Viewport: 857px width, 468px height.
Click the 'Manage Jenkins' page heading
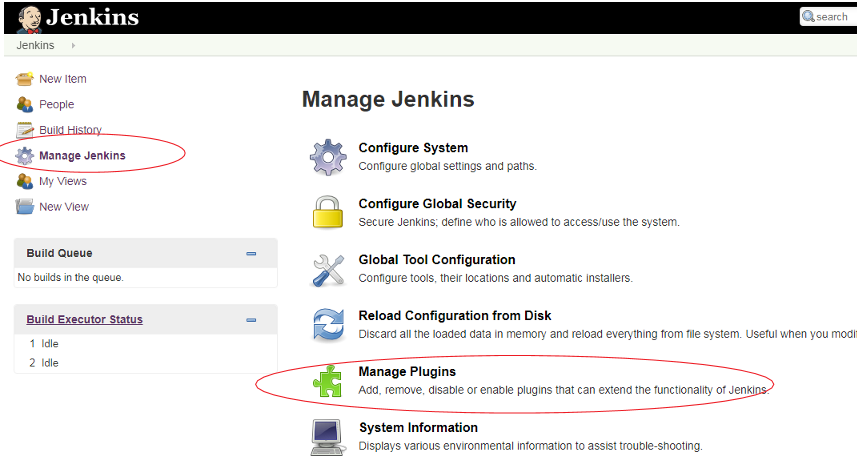(x=388, y=99)
